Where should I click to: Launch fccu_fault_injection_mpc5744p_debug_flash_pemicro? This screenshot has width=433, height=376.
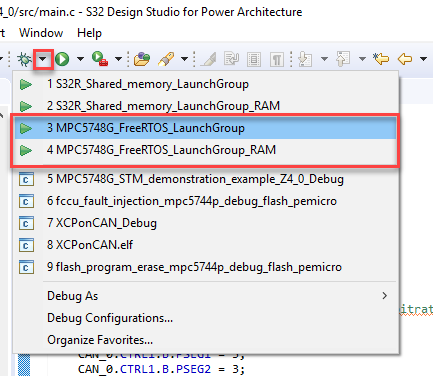[x=206, y=201]
